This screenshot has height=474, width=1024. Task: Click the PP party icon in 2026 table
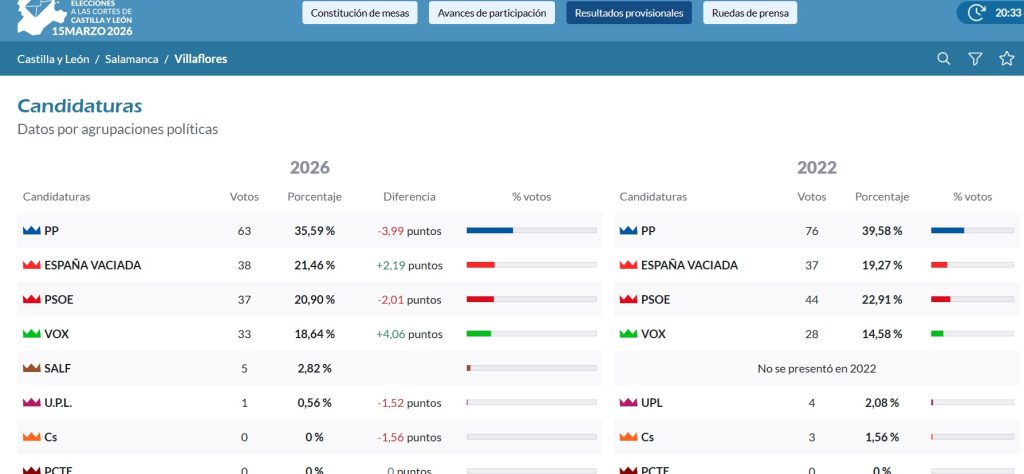pos(31,230)
